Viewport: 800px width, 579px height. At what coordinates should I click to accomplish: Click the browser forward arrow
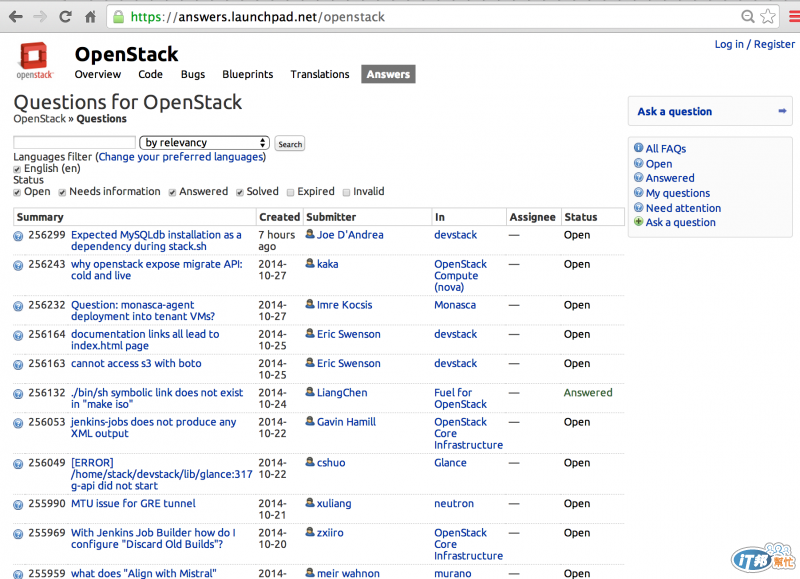coord(40,17)
